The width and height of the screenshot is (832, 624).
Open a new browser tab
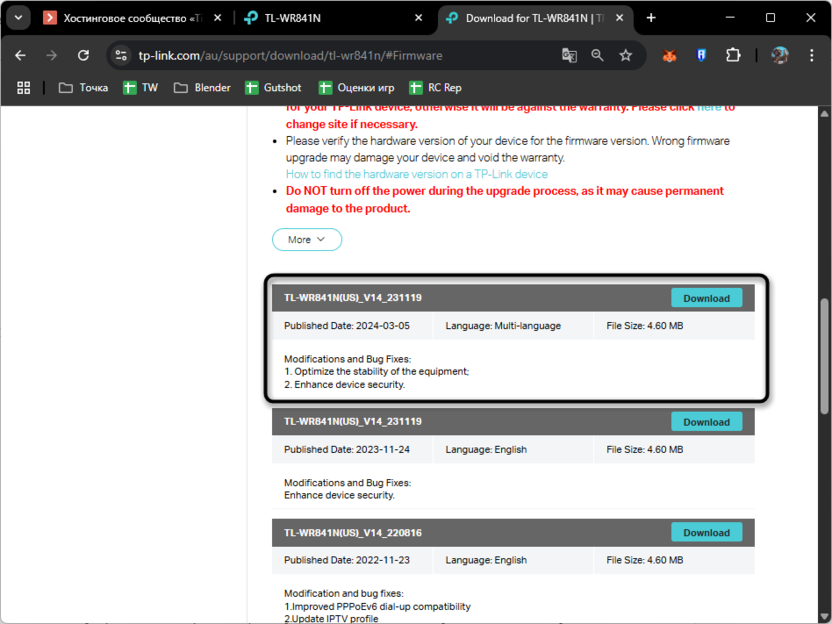(x=651, y=18)
